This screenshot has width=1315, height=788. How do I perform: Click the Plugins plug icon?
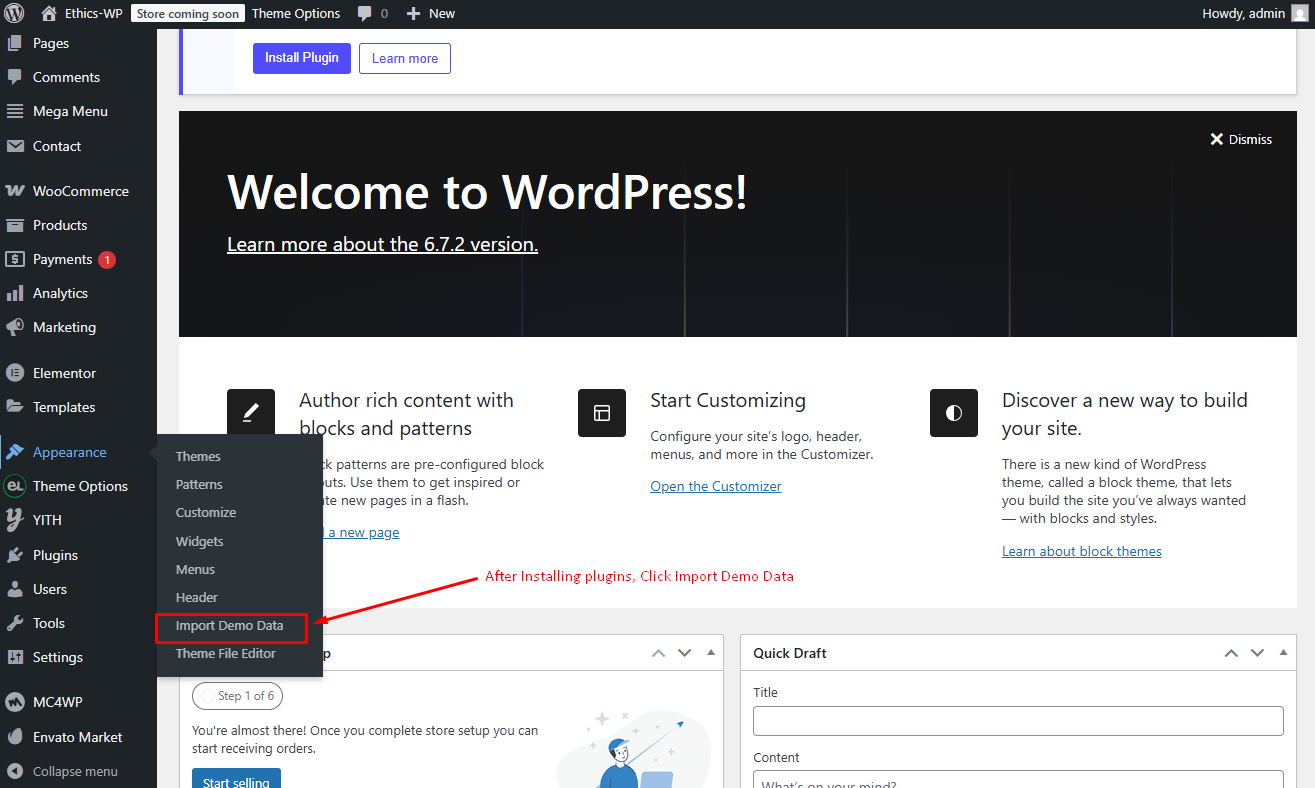(x=15, y=555)
